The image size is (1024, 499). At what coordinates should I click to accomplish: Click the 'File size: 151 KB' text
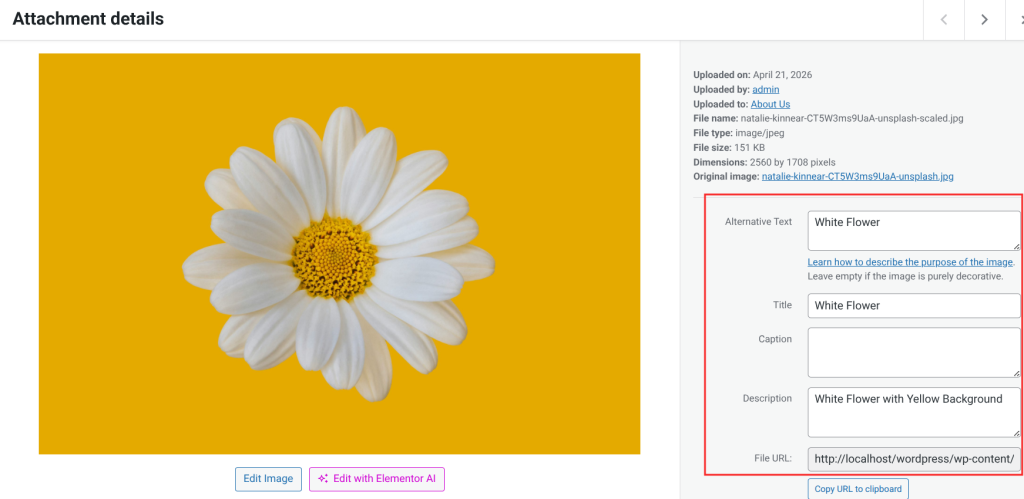(729, 148)
